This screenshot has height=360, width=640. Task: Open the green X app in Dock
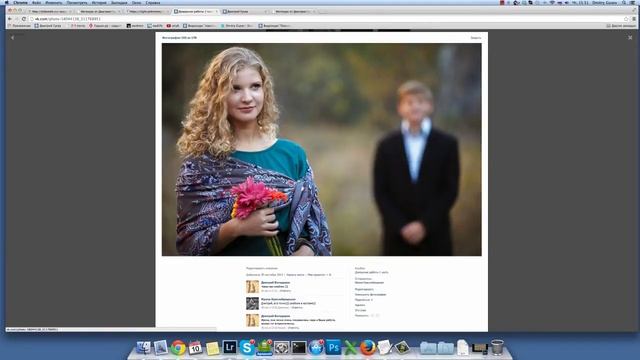coord(351,347)
